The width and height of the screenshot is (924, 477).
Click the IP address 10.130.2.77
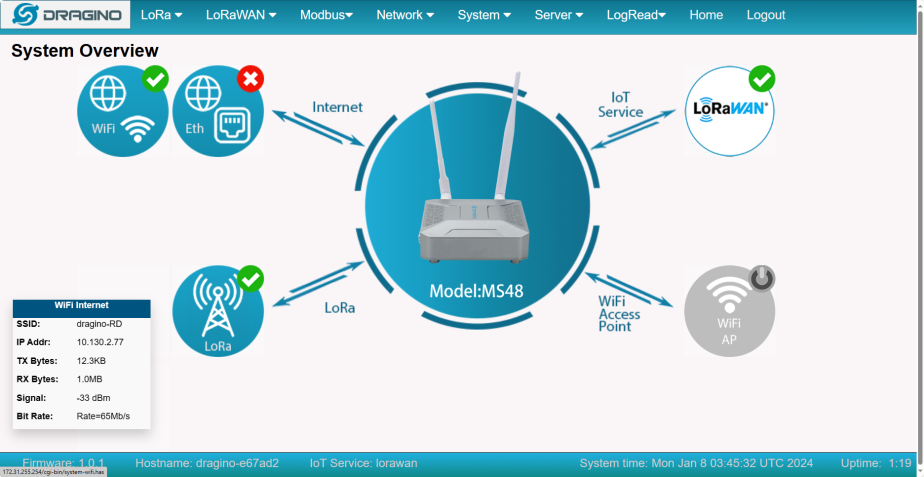100,342
